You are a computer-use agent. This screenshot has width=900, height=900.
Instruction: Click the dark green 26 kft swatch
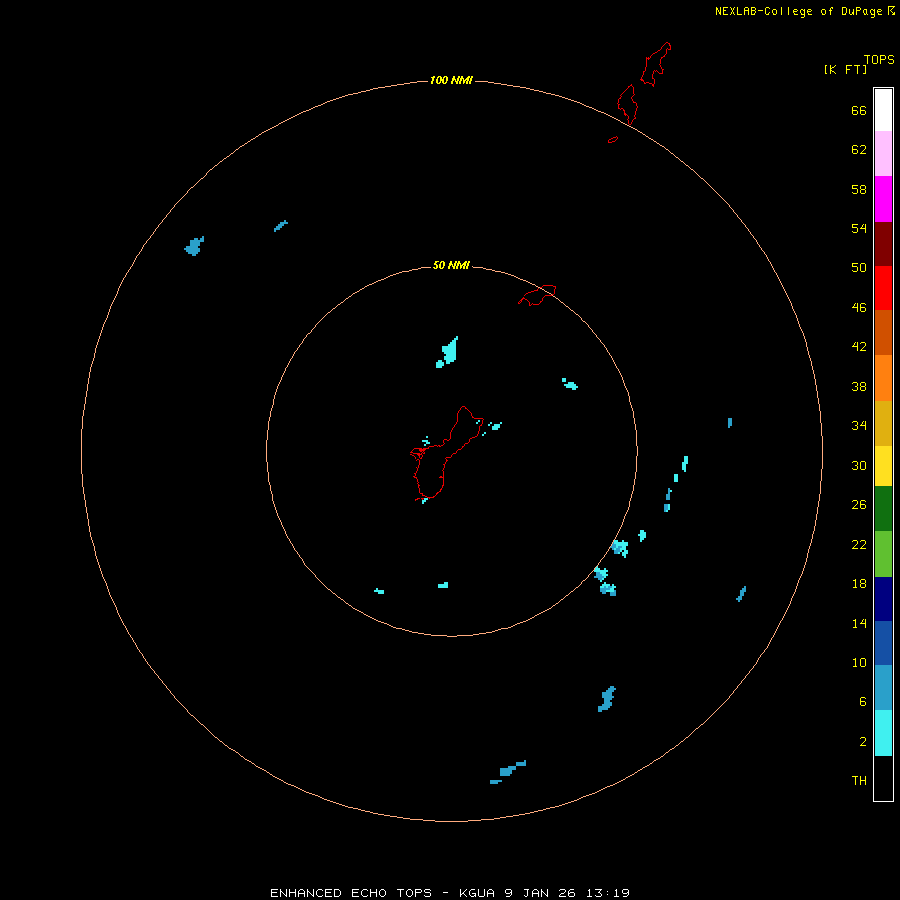tap(883, 508)
